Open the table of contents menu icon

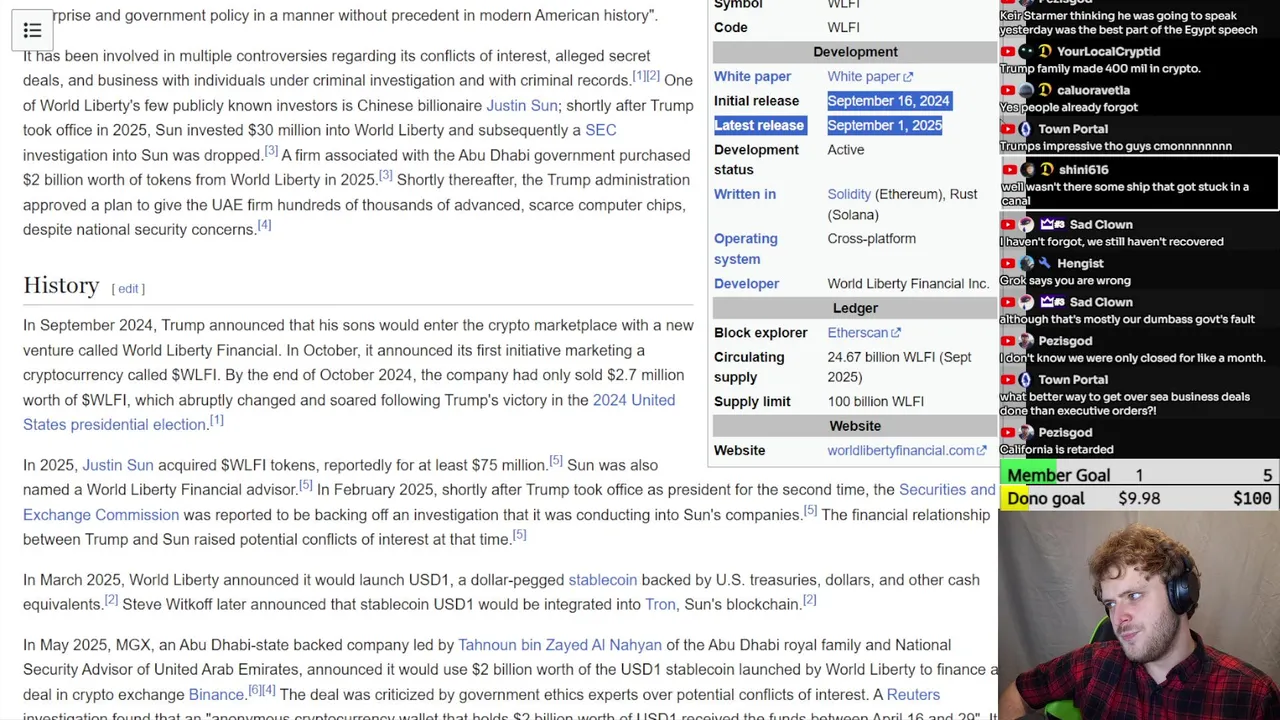pyautogui.click(x=32, y=31)
